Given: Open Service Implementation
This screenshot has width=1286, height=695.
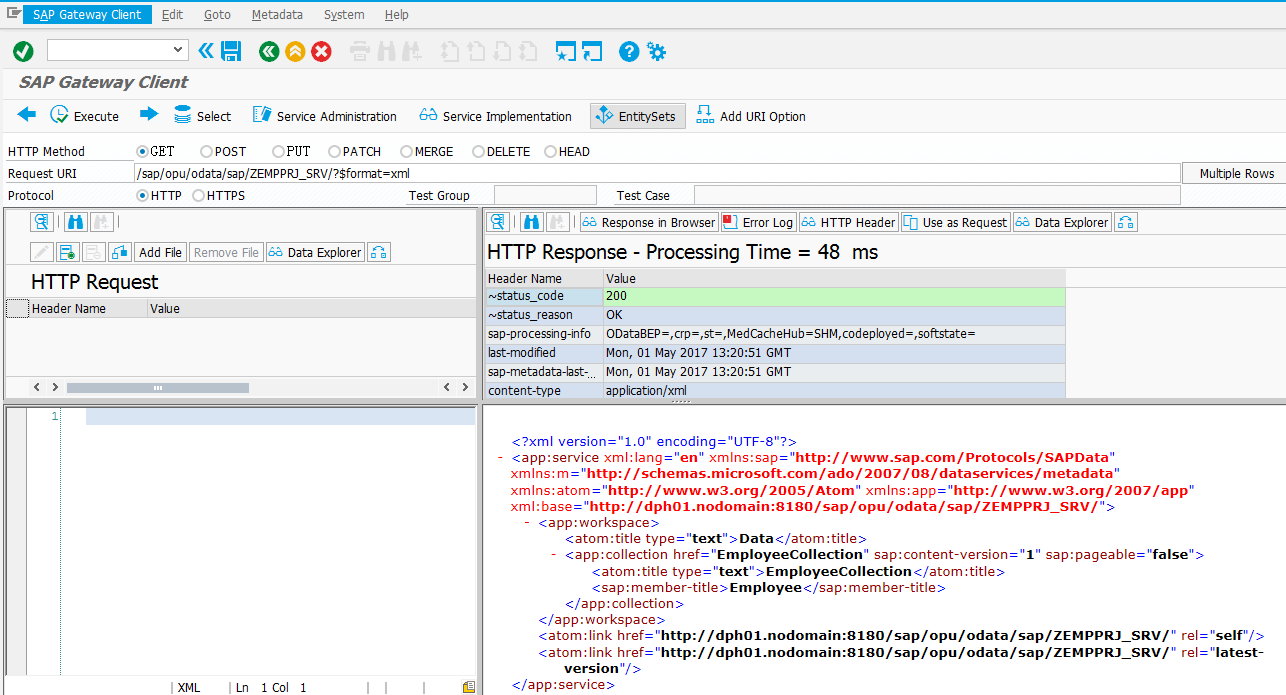Looking at the screenshot, I should (x=496, y=116).
